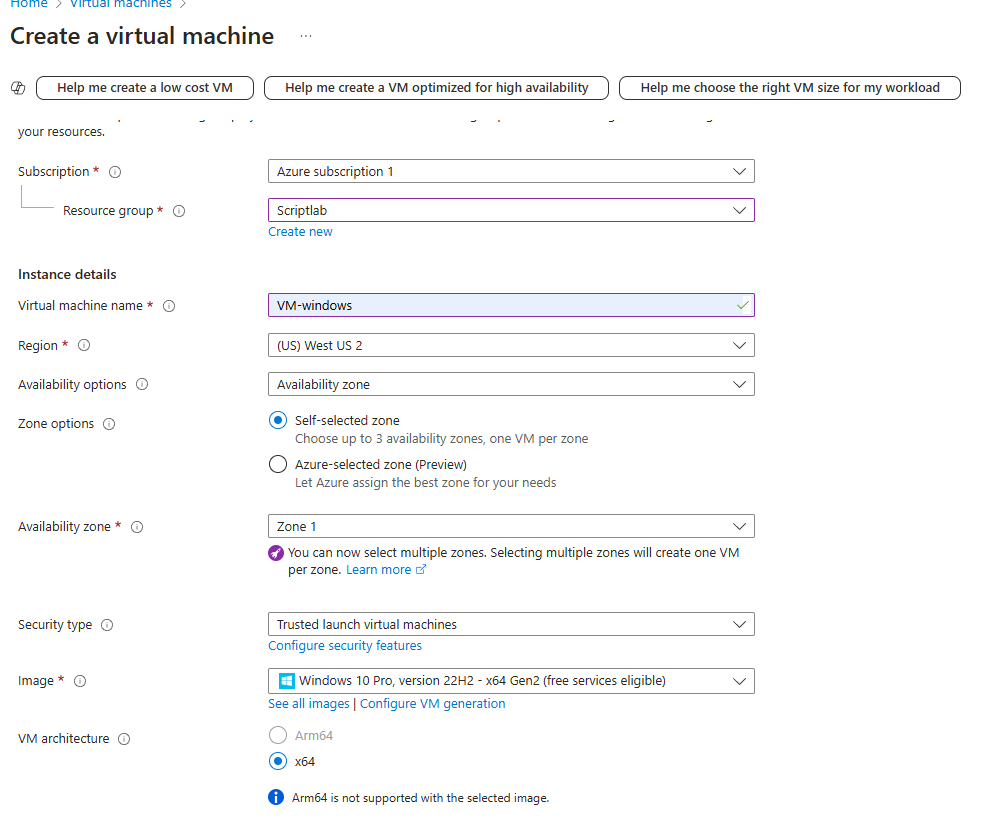Select the x64 architecture radio button

coord(278,761)
